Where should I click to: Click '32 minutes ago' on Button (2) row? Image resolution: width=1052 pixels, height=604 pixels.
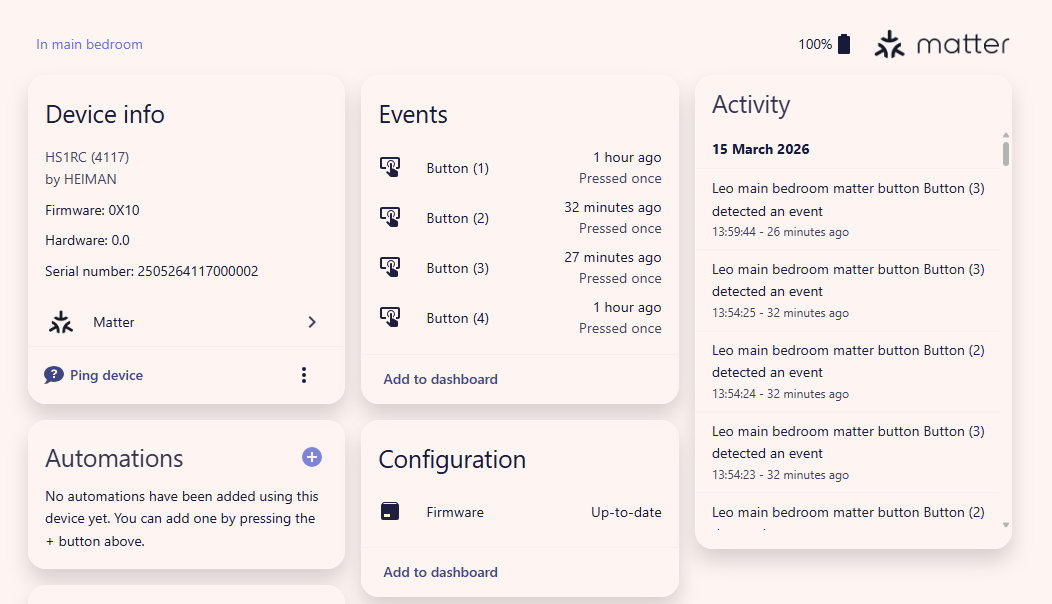pos(613,207)
